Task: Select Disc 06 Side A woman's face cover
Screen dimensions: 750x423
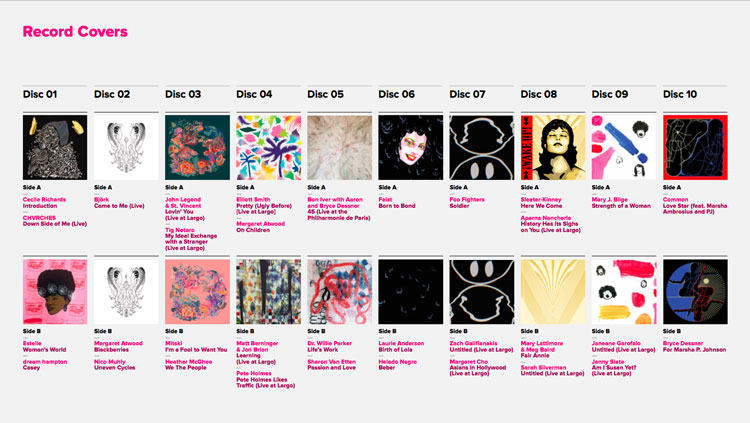Action: point(410,147)
